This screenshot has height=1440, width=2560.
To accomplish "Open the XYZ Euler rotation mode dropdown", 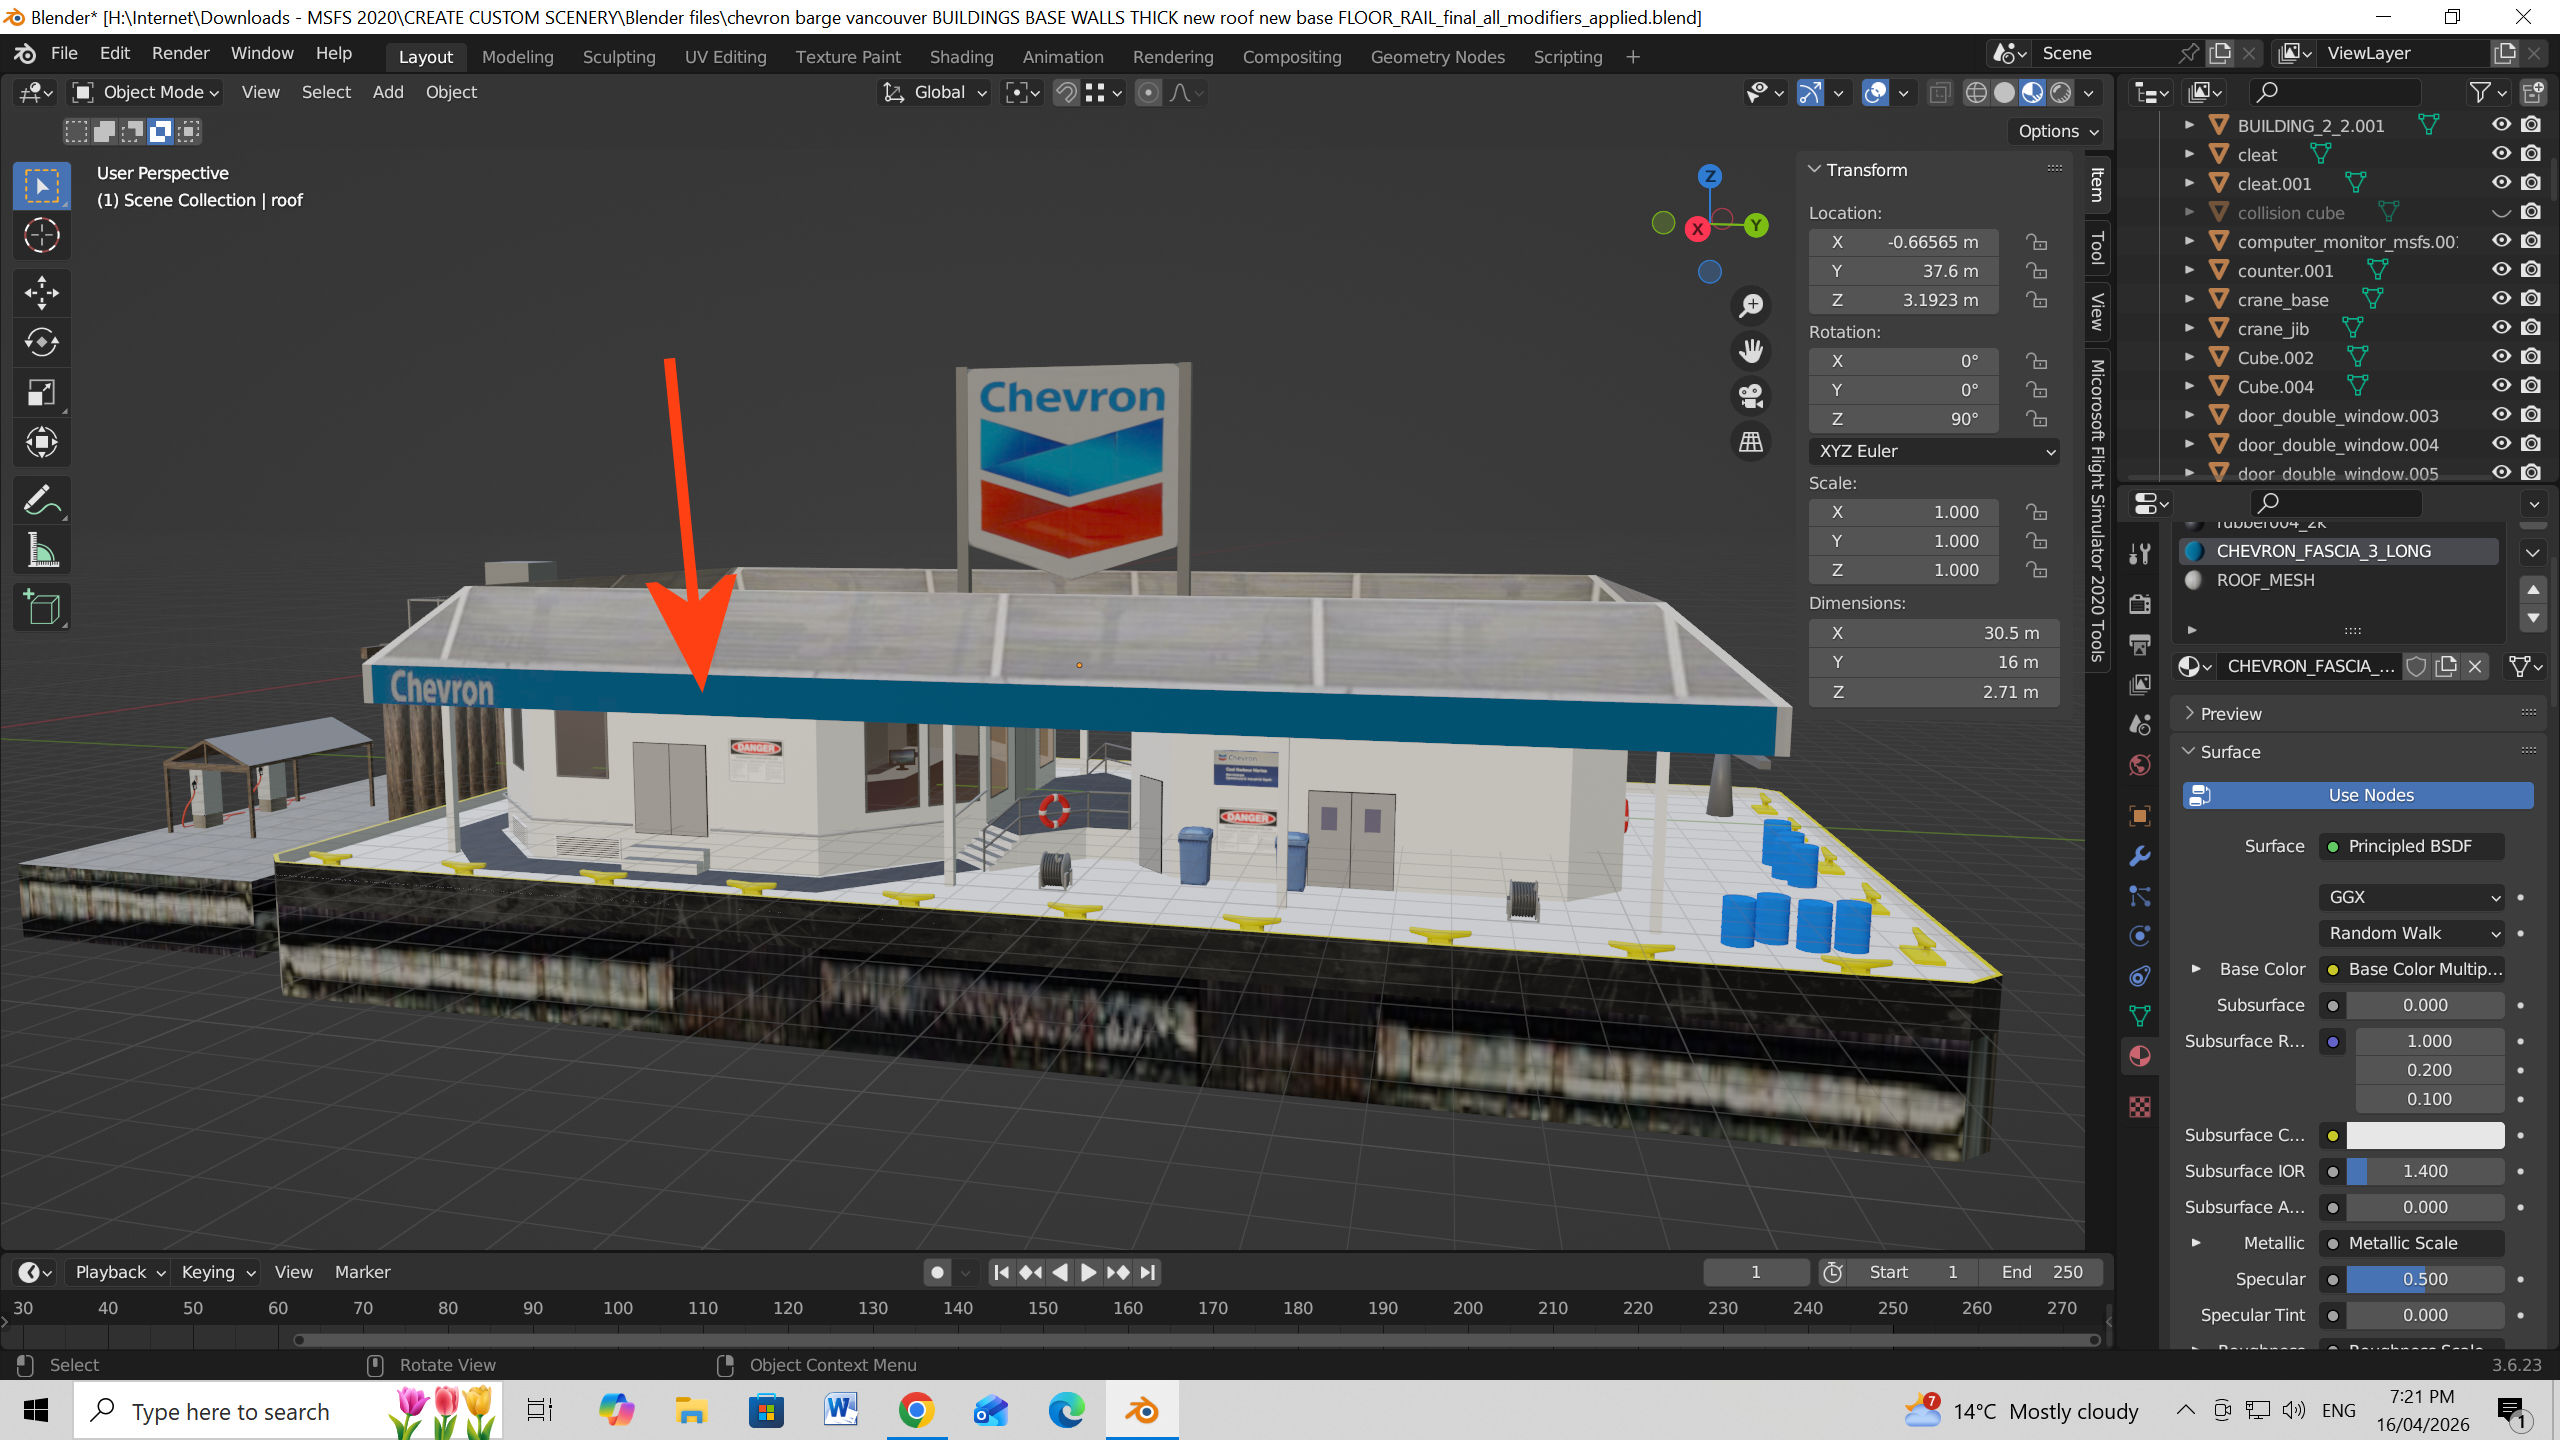I will (x=1934, y=451).
